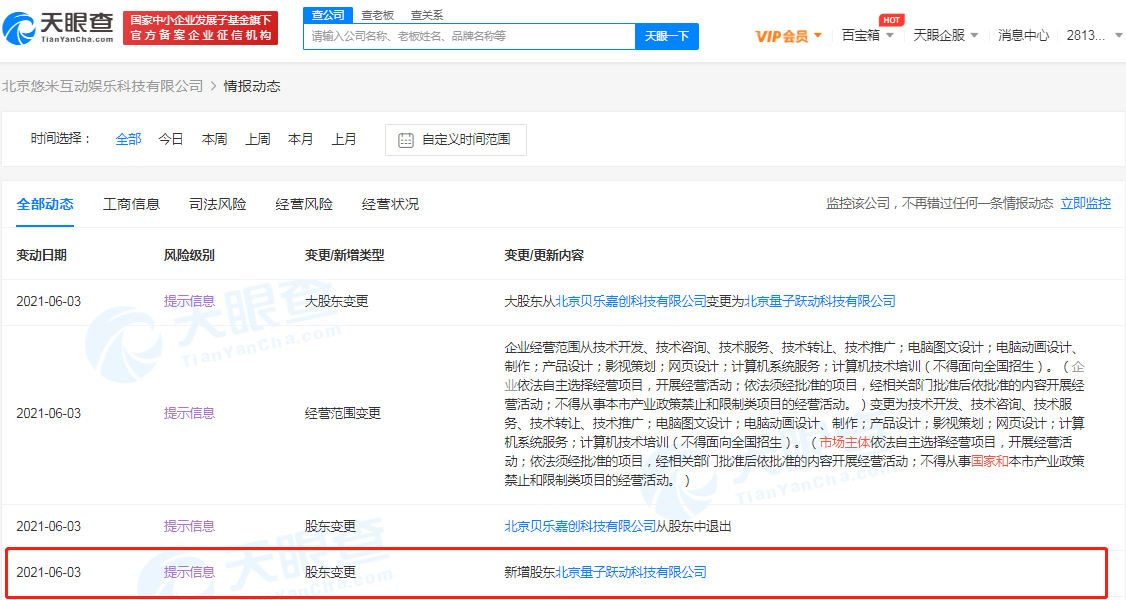Open 北京量子跃动科技有限公司 in 新增股东 row
1126x600 pixels.
pyautogui.click(x=631, y=573)
